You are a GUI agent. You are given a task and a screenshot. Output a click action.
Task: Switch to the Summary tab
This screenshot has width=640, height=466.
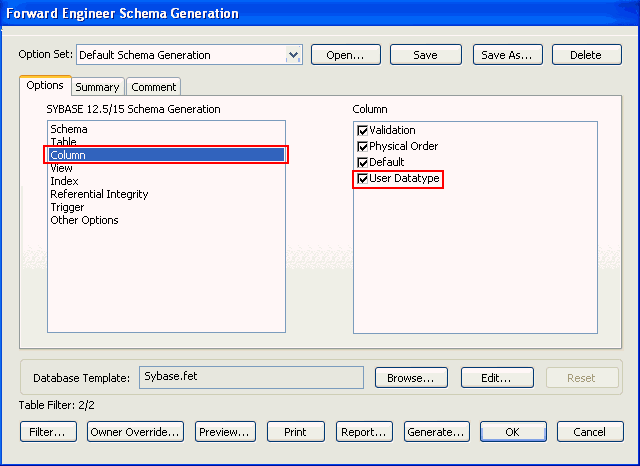97,87
